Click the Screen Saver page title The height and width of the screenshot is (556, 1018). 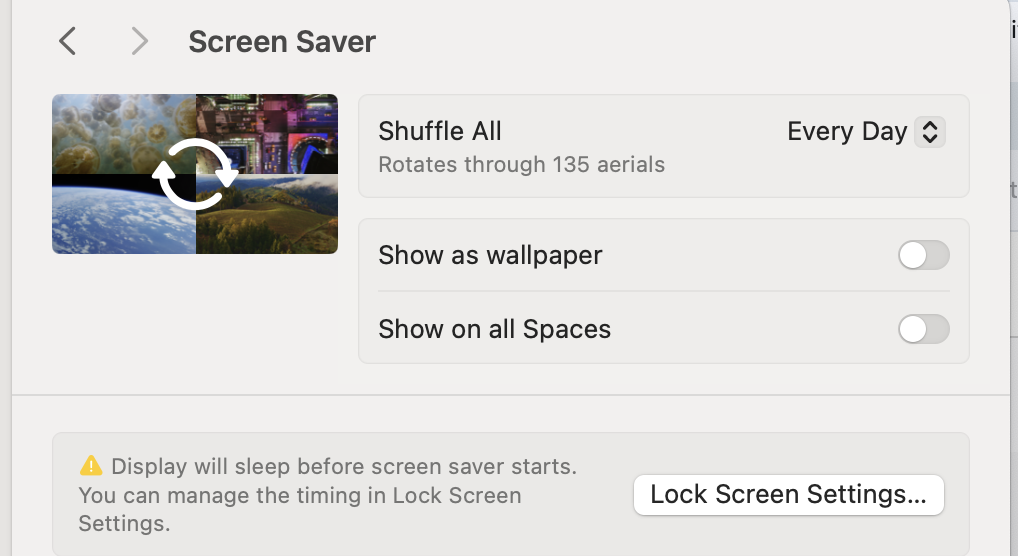282,42
